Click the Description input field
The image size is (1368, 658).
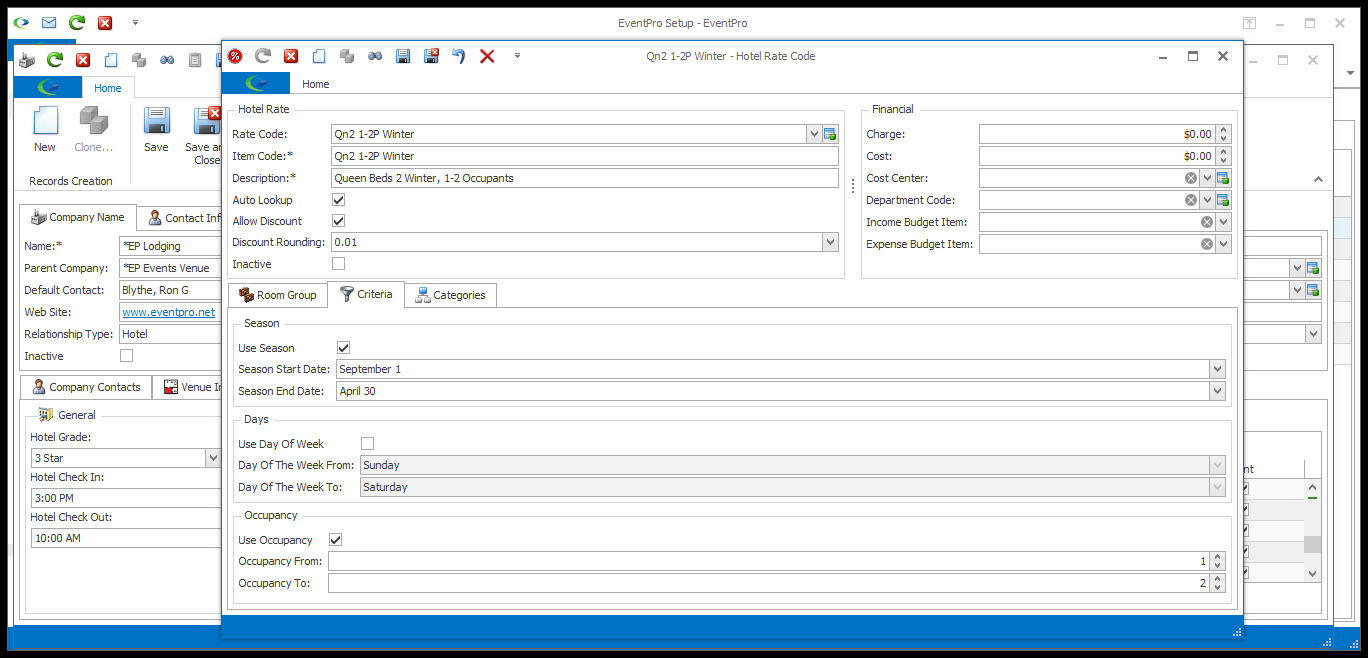tap(585, 178)
